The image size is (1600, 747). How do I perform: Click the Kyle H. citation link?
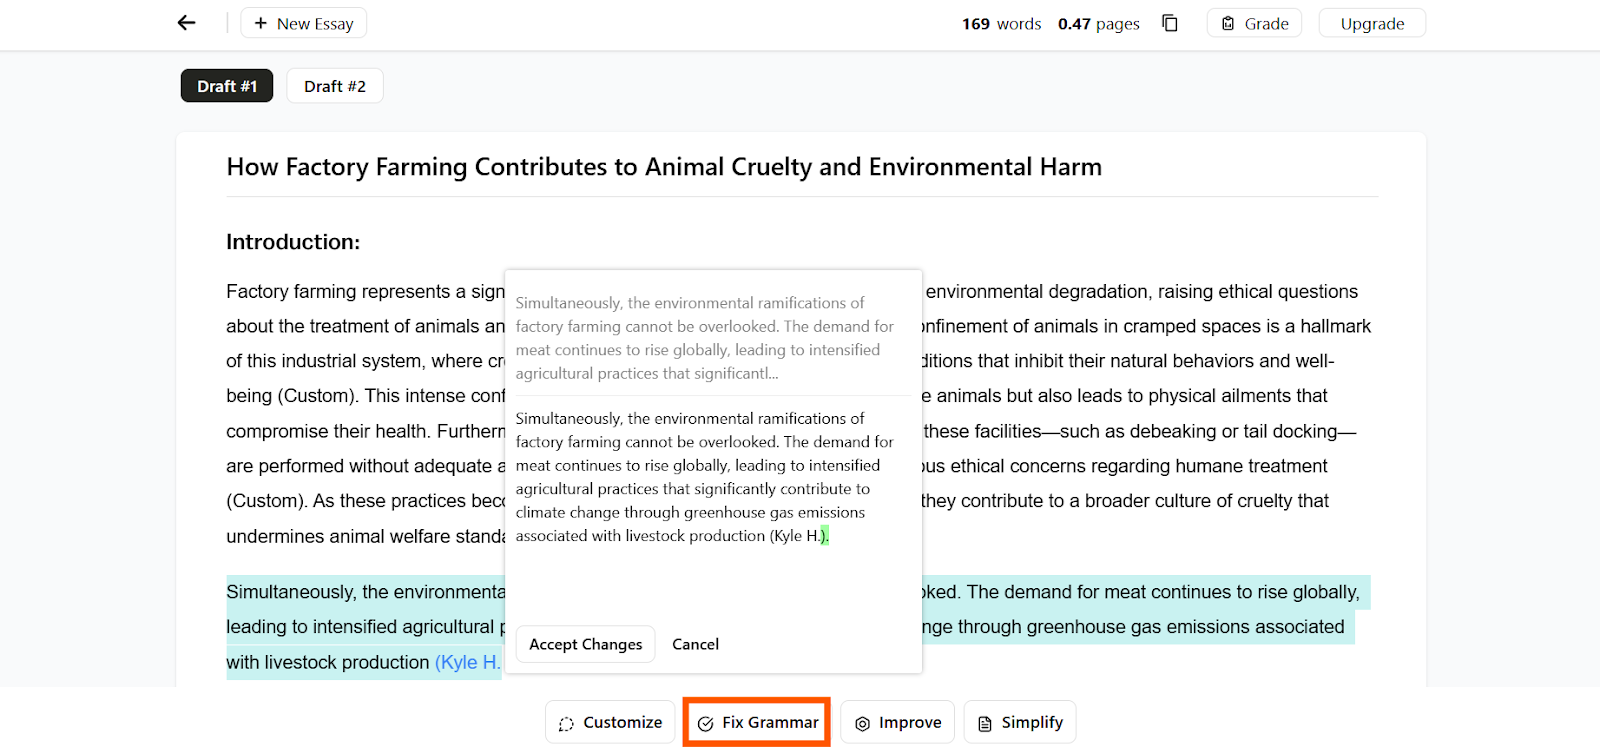pos(467,662)
